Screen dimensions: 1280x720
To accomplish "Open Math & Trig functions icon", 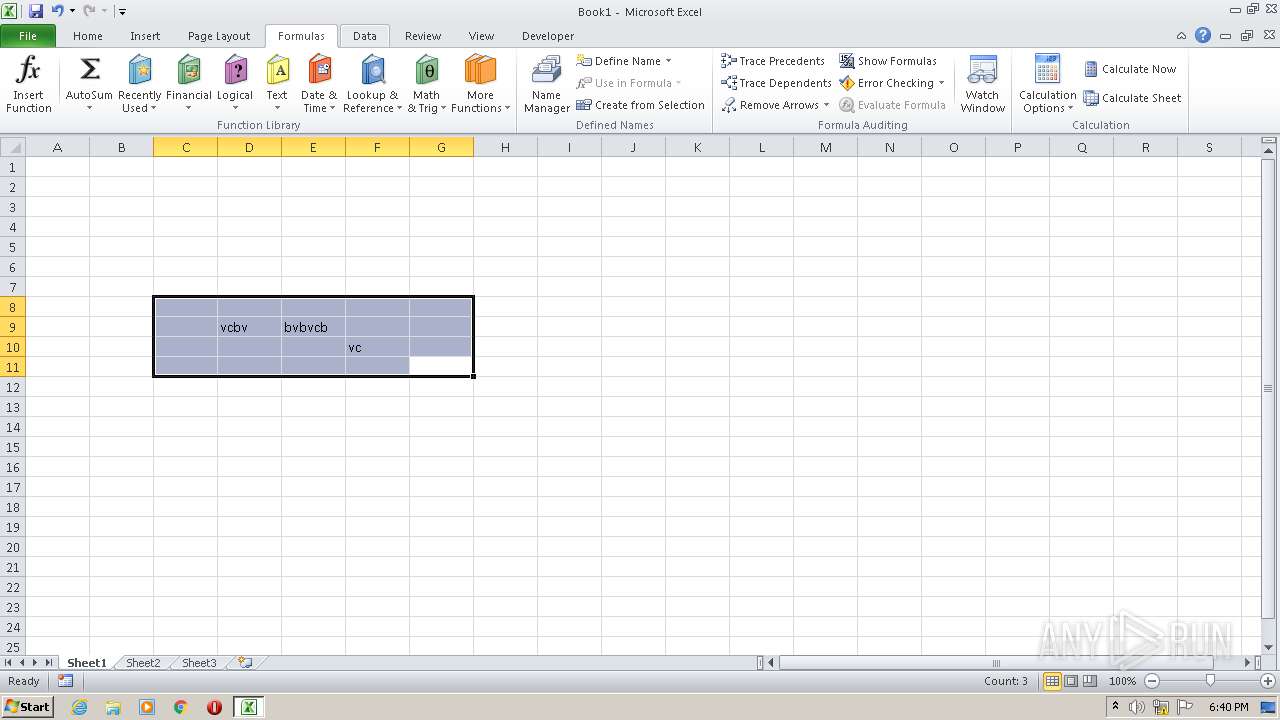I will pyautogui.click(x=427, y=70).
